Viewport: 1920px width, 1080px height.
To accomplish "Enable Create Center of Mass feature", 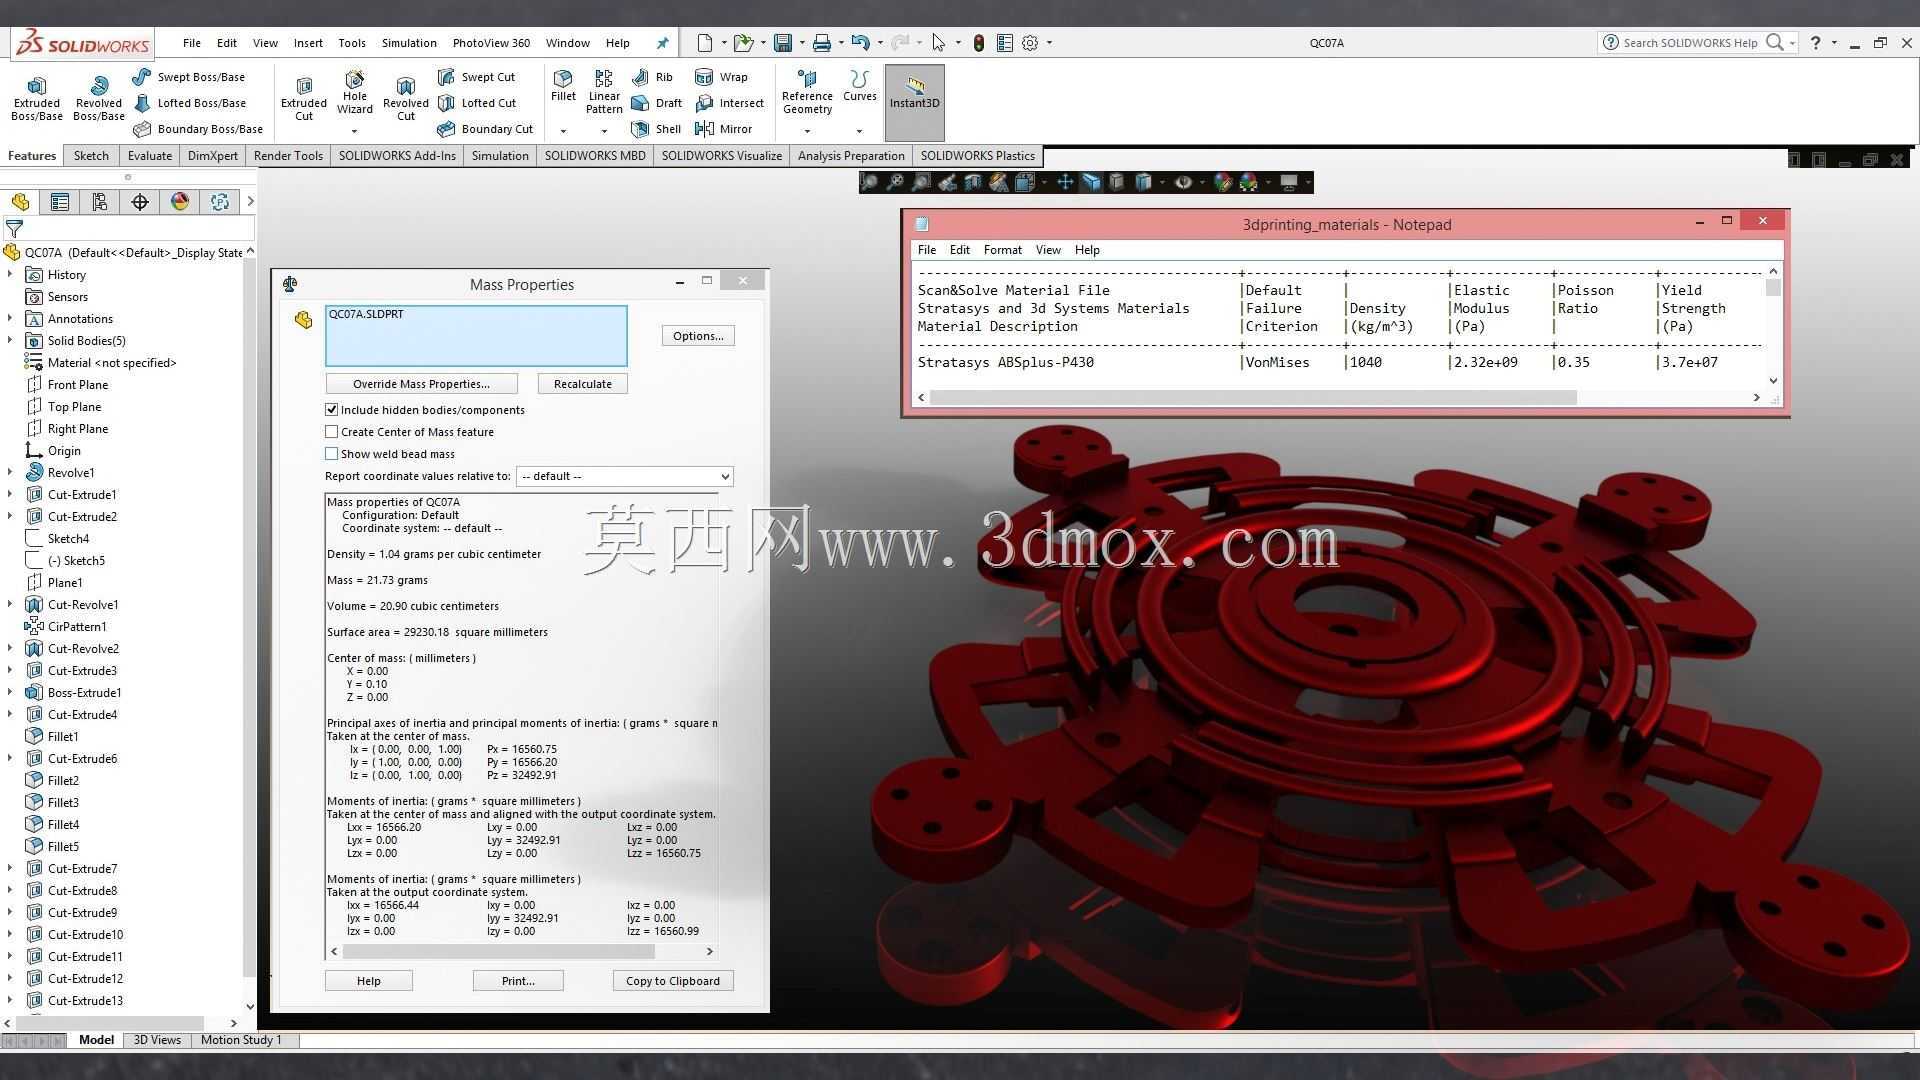I will [332, 432].
